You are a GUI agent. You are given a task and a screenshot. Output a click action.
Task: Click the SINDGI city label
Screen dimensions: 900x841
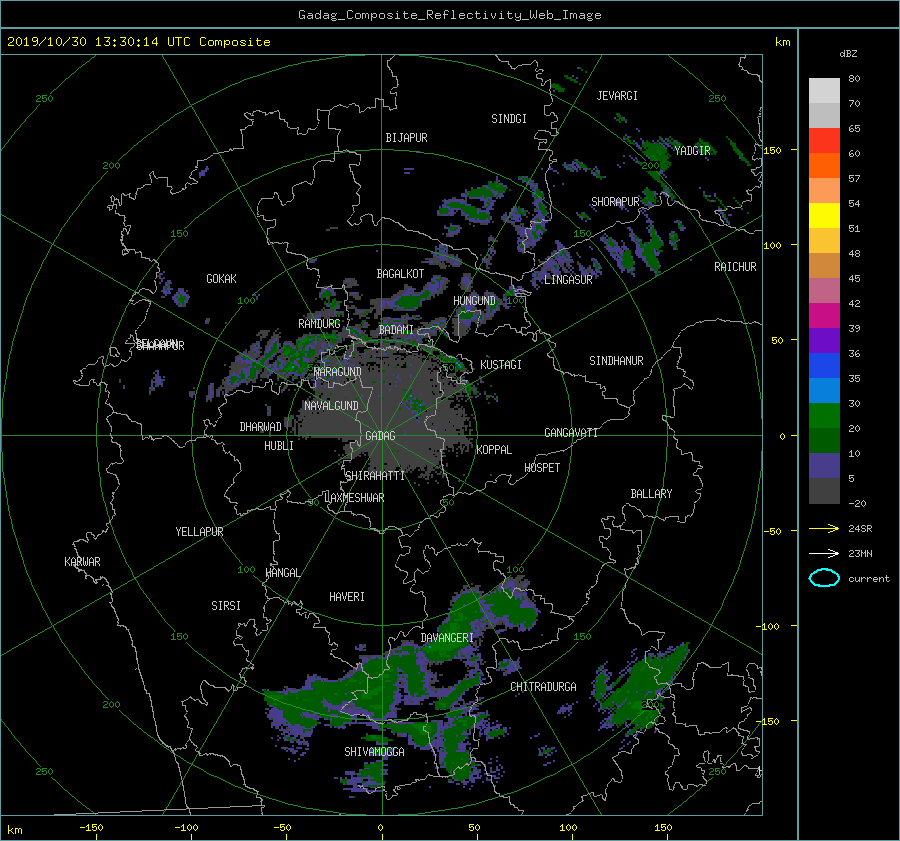point(509,119)
